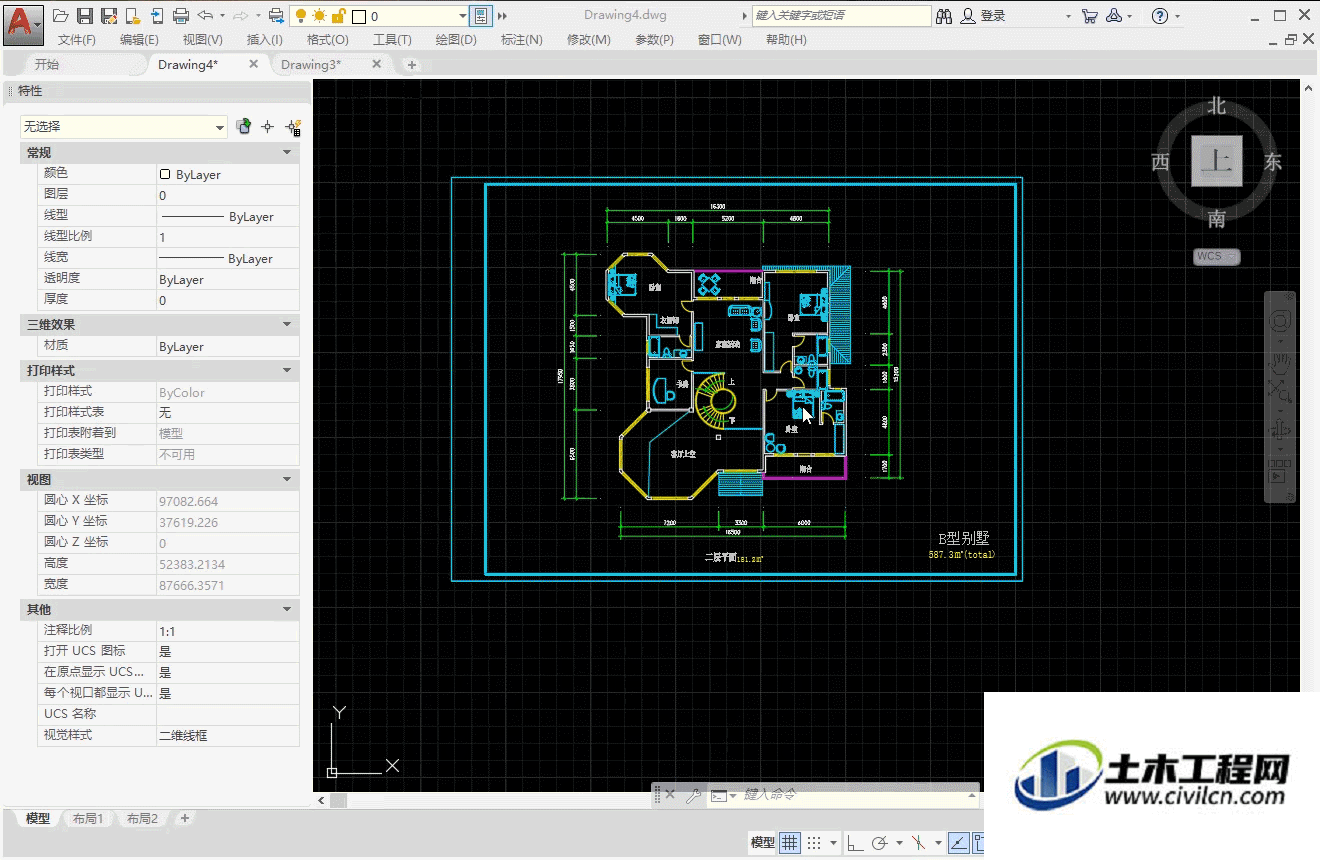
Task: Open the 绘图(D) menu
Action: [456, 40]
